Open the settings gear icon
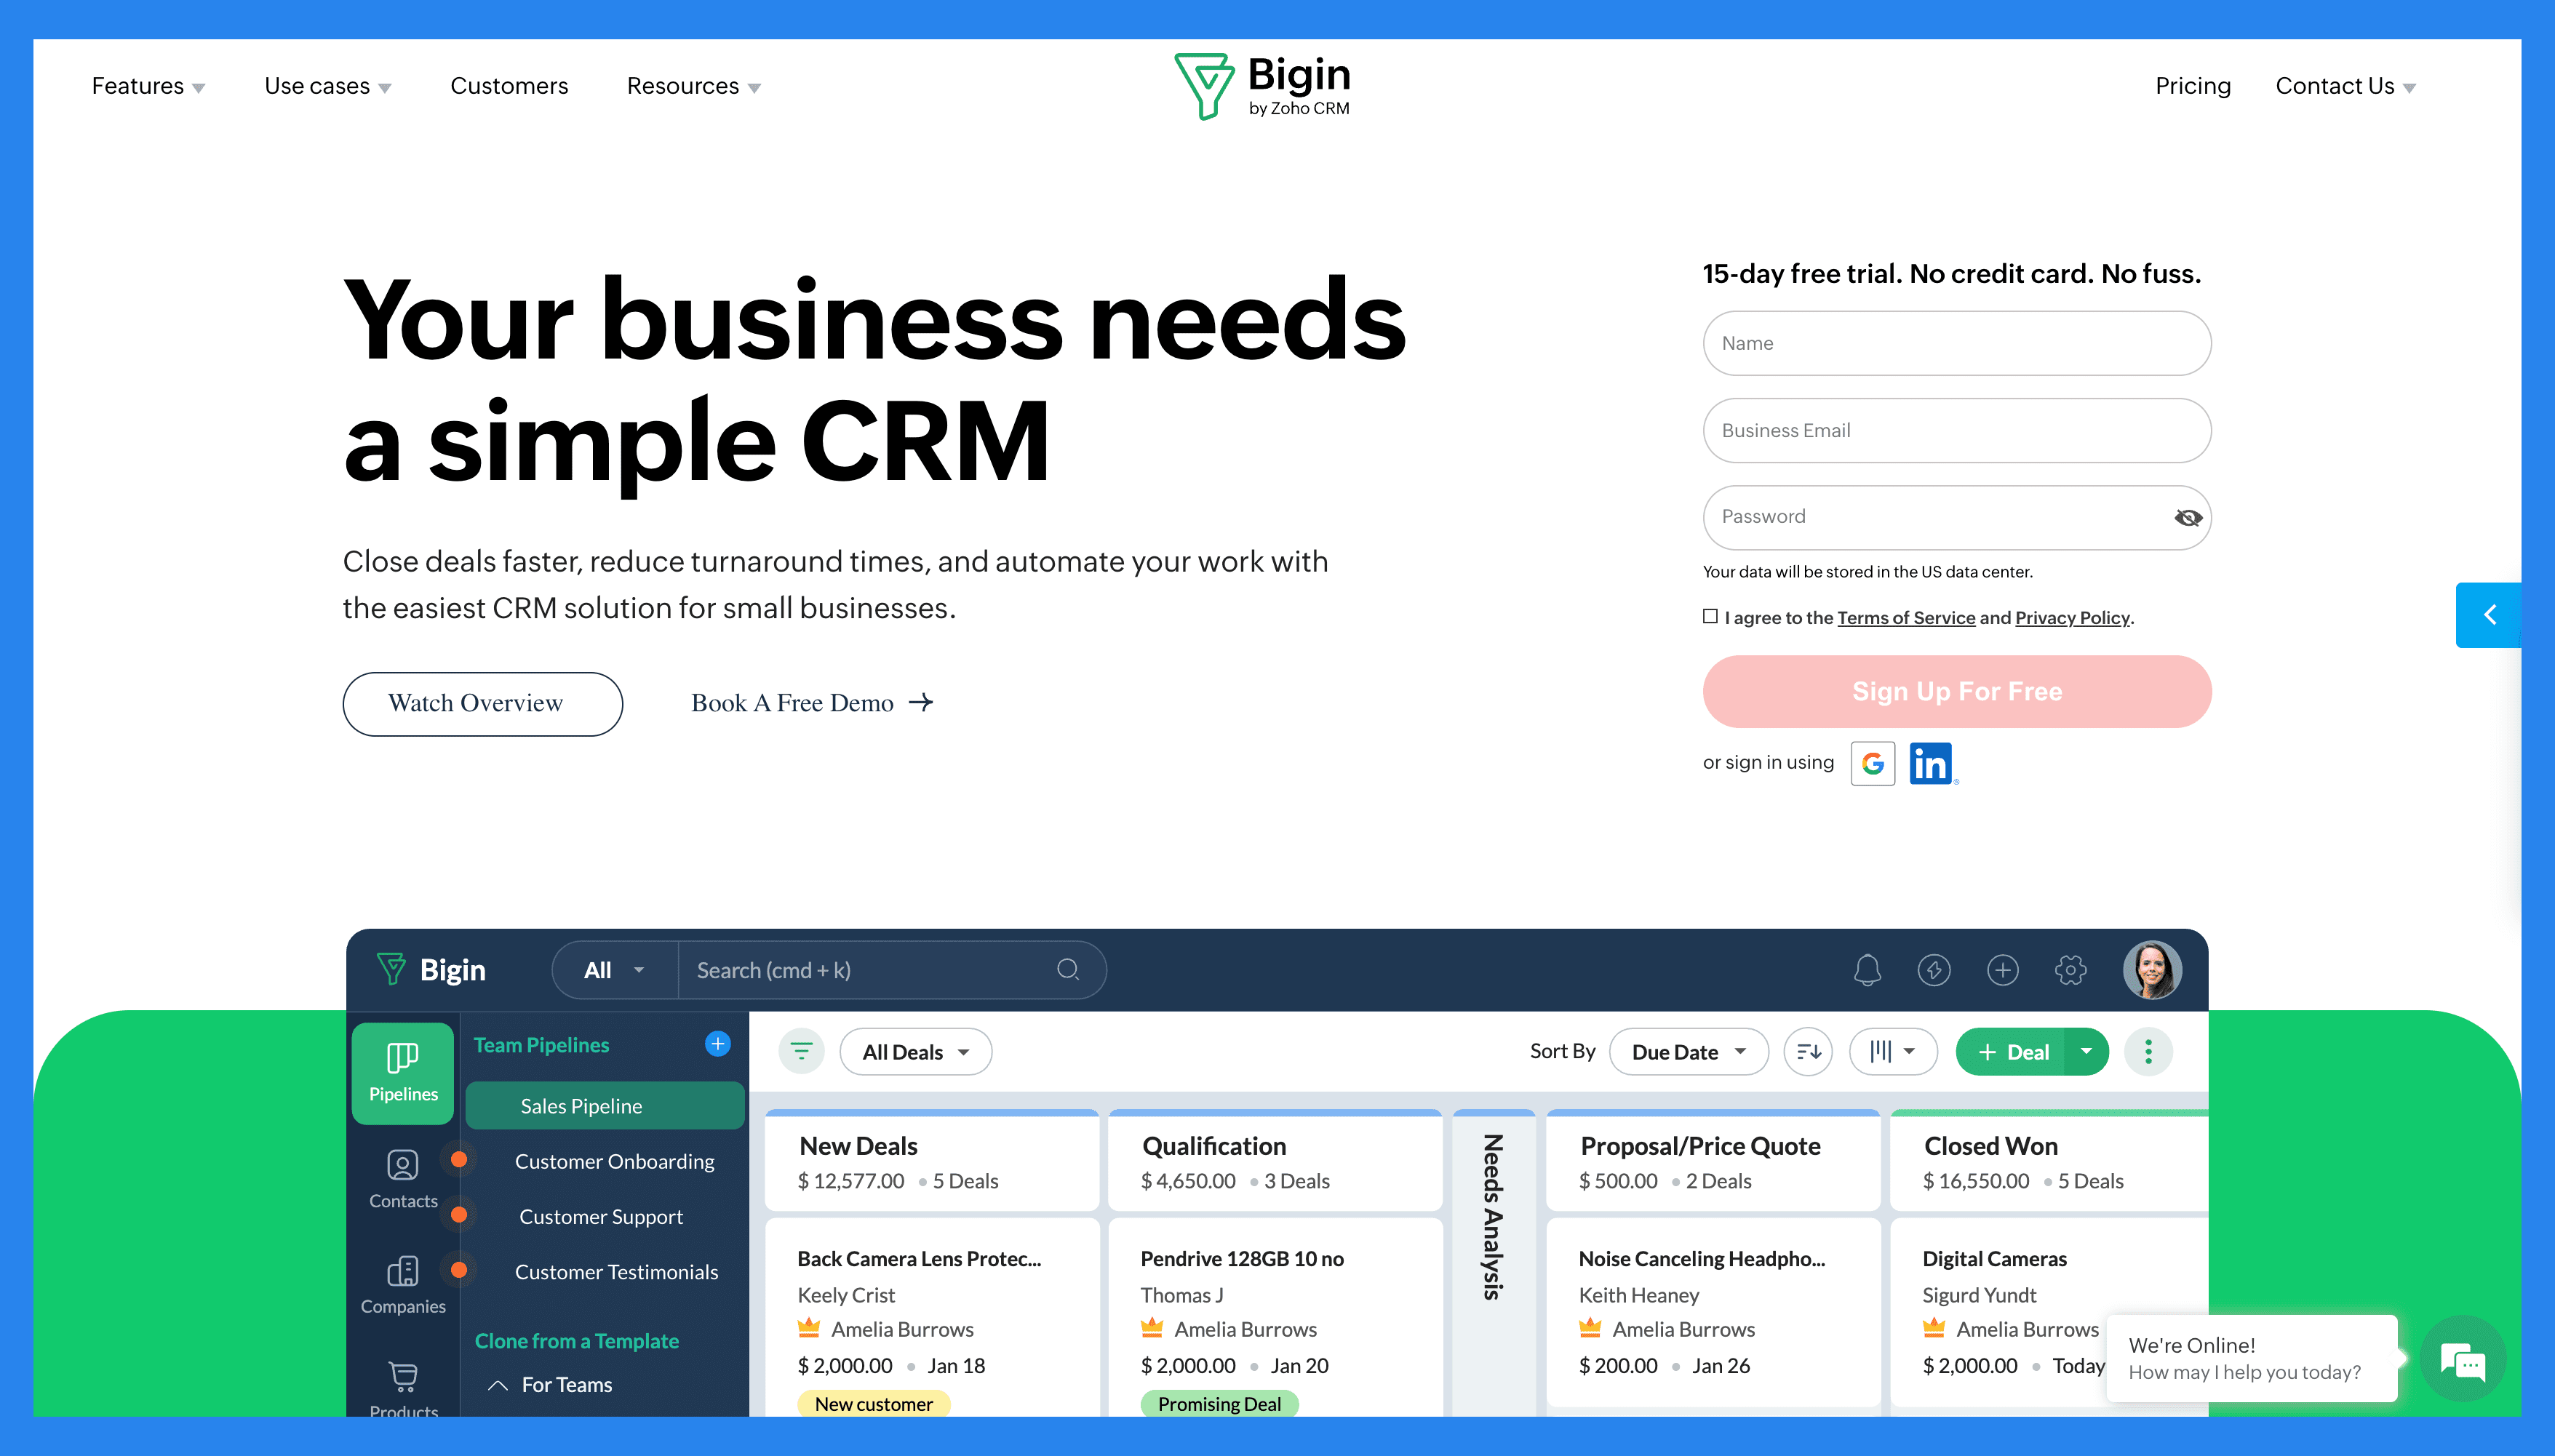This screenshot has width=2555, height=1456. tap(2070, 970)
